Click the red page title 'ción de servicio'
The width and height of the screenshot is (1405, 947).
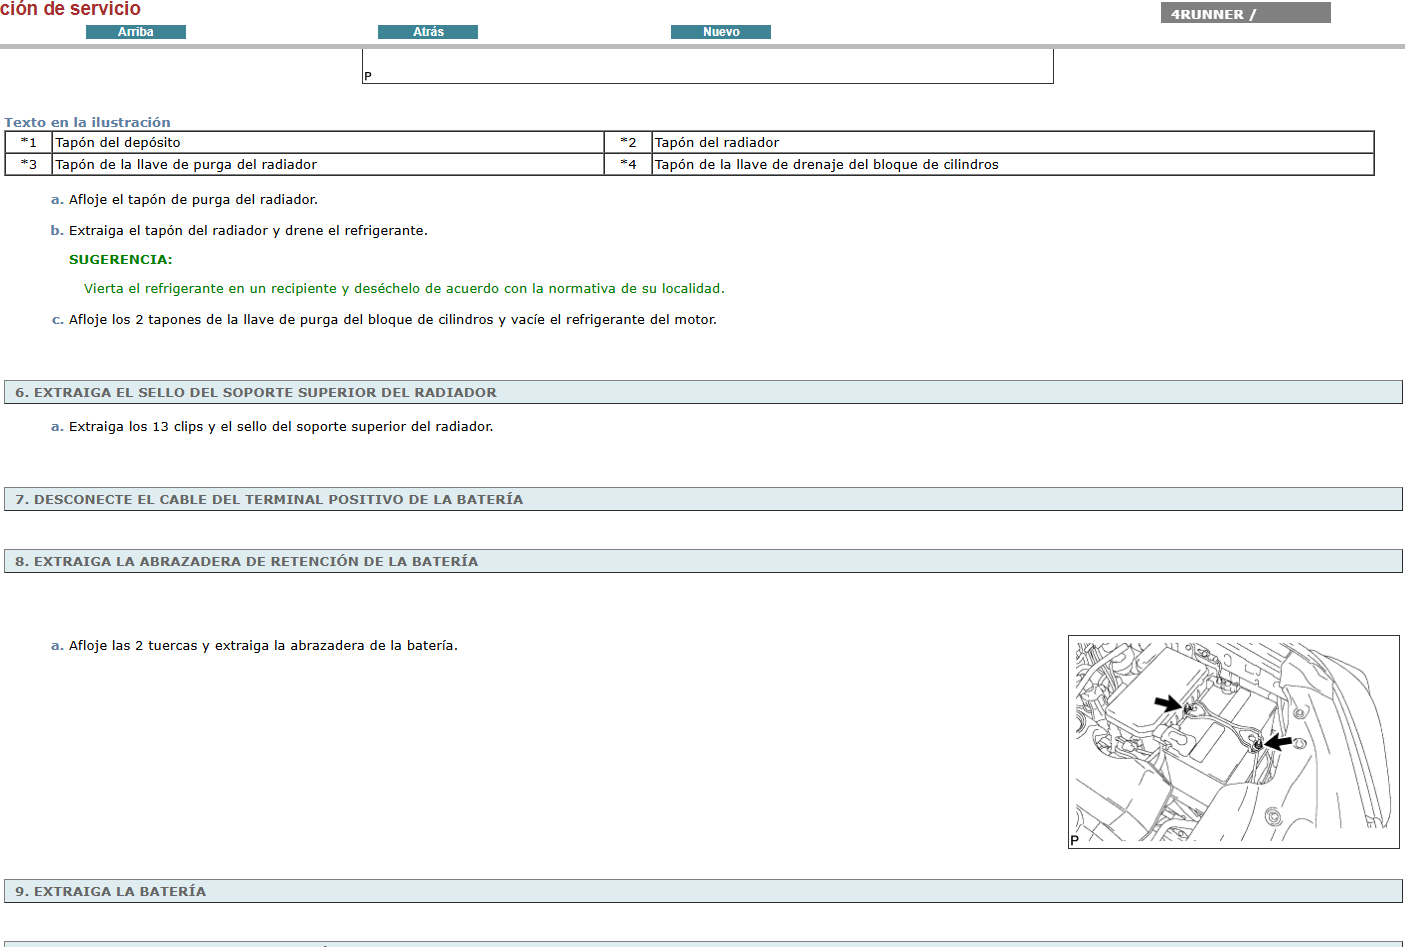tap(70, 9)
